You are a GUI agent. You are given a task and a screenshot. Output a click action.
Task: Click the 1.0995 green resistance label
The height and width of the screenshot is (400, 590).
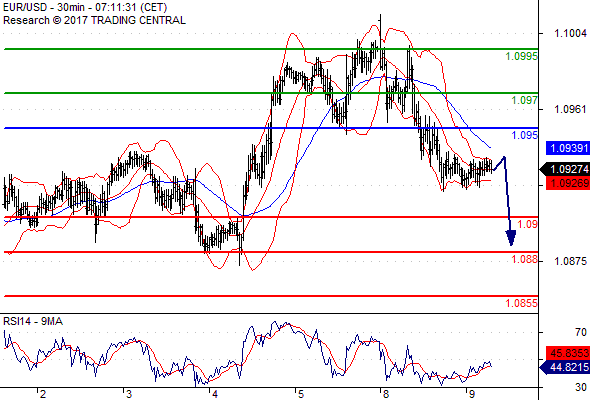(522, 56)
